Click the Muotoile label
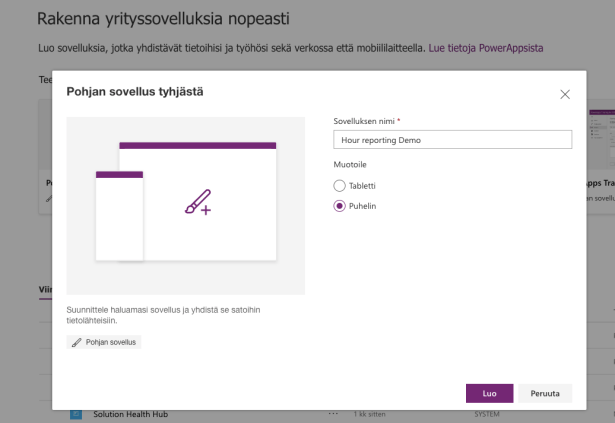Viewport: 615px width, 423px height. (350, 164)
